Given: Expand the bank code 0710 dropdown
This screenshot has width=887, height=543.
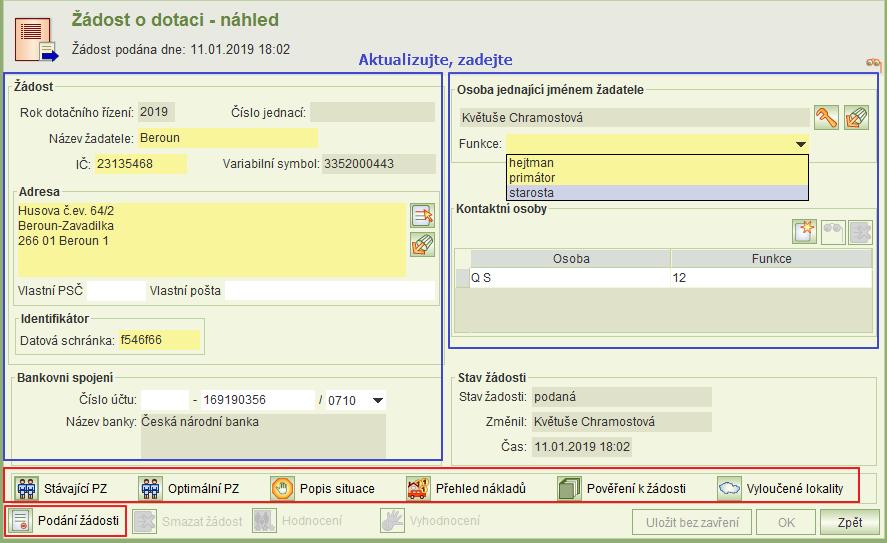Looking at the screenshot, I should pyautogui.click(x=378, y=400).
